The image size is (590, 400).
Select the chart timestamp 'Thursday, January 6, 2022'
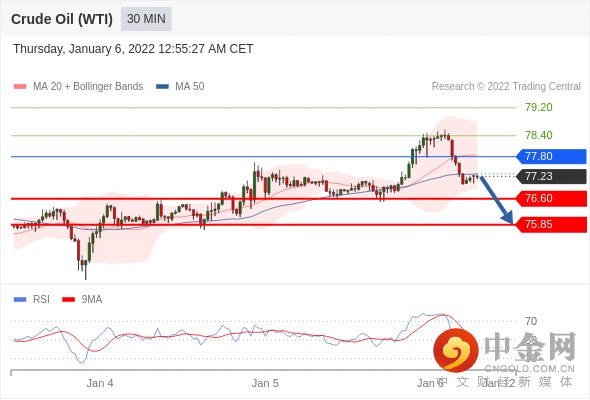(84, 49)
